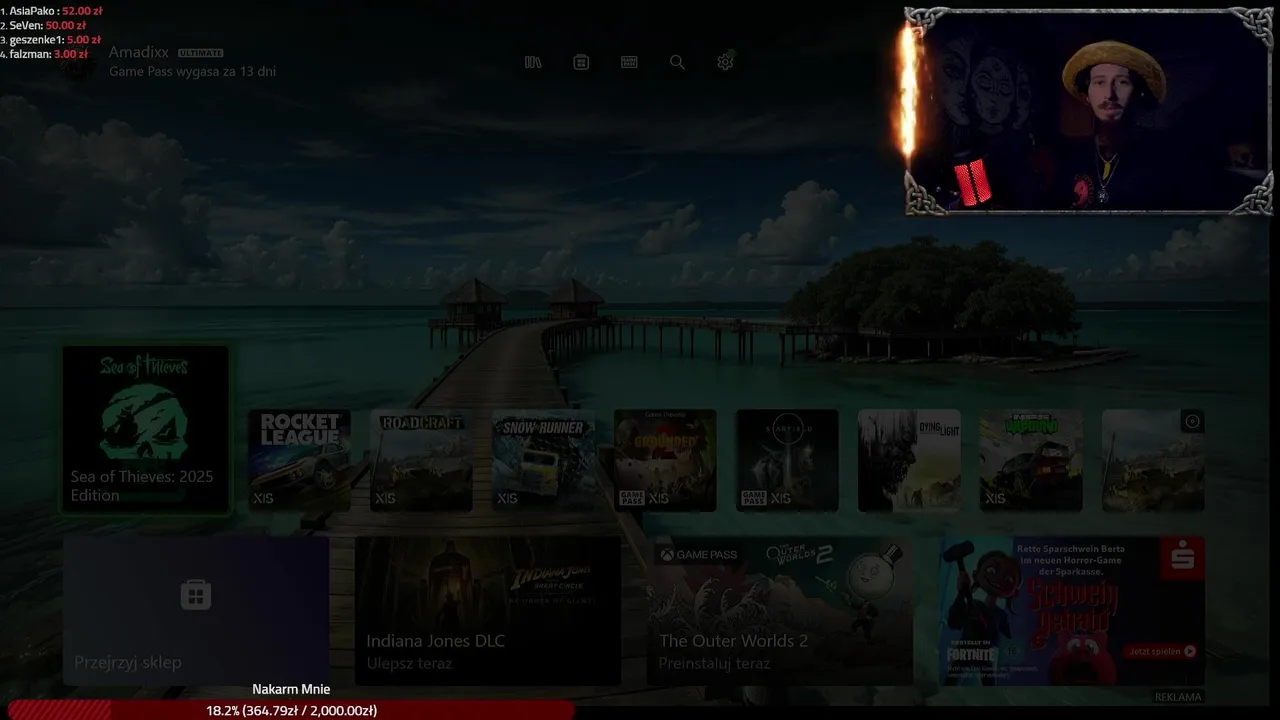Open the Amadixx profile name
The width and height of the screenshot is (1280, 720).
click(x=139, y=52)
